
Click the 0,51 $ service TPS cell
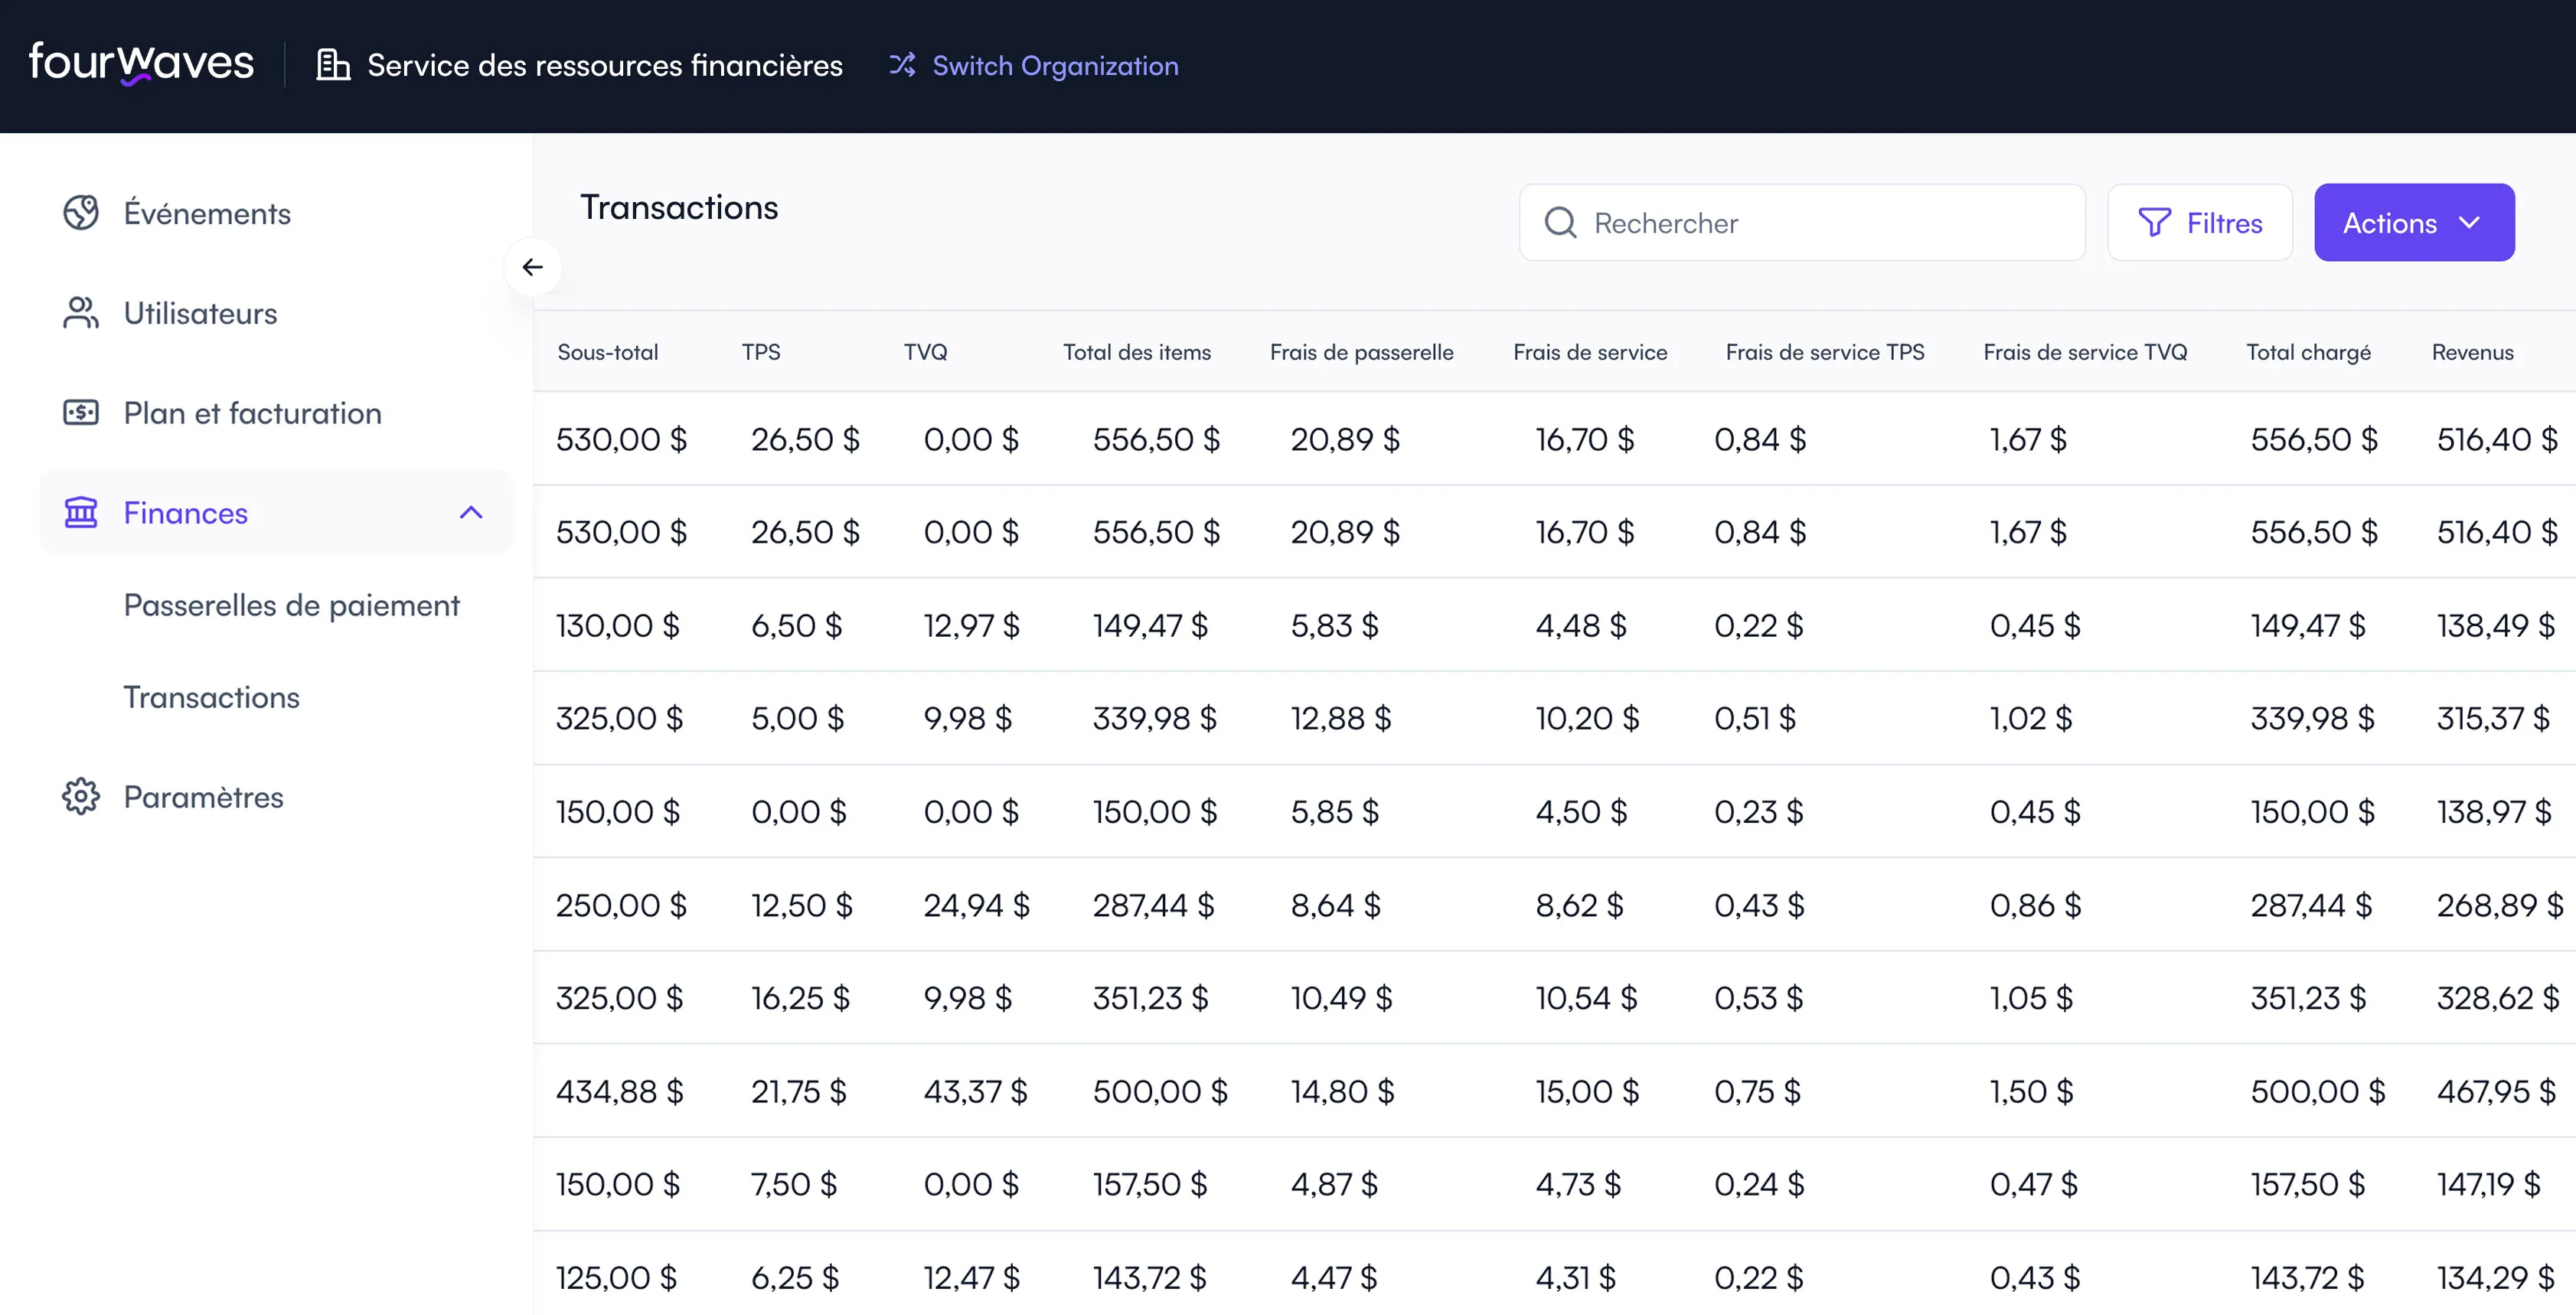[1755, 718]
